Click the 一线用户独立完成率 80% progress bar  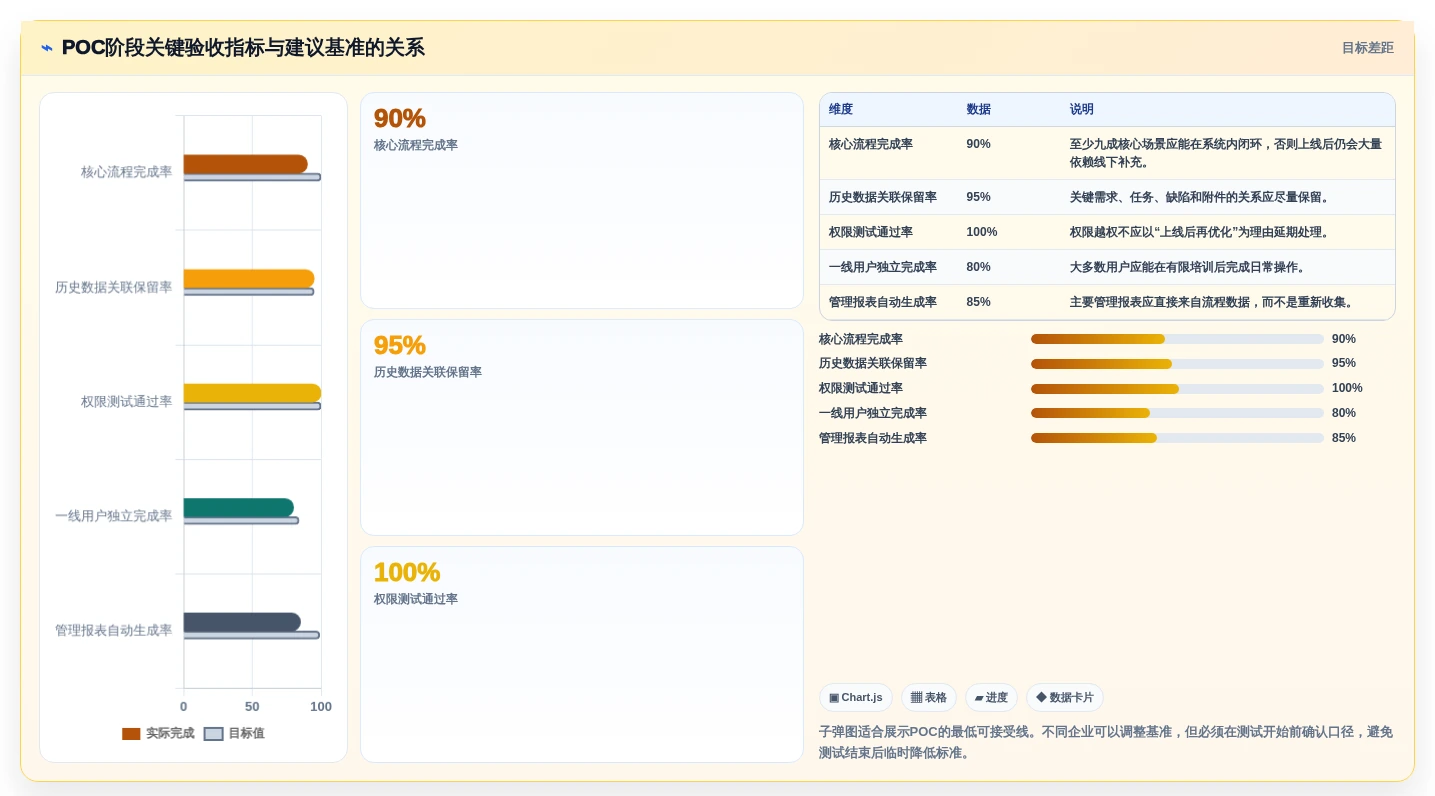tap(1177, 413)
